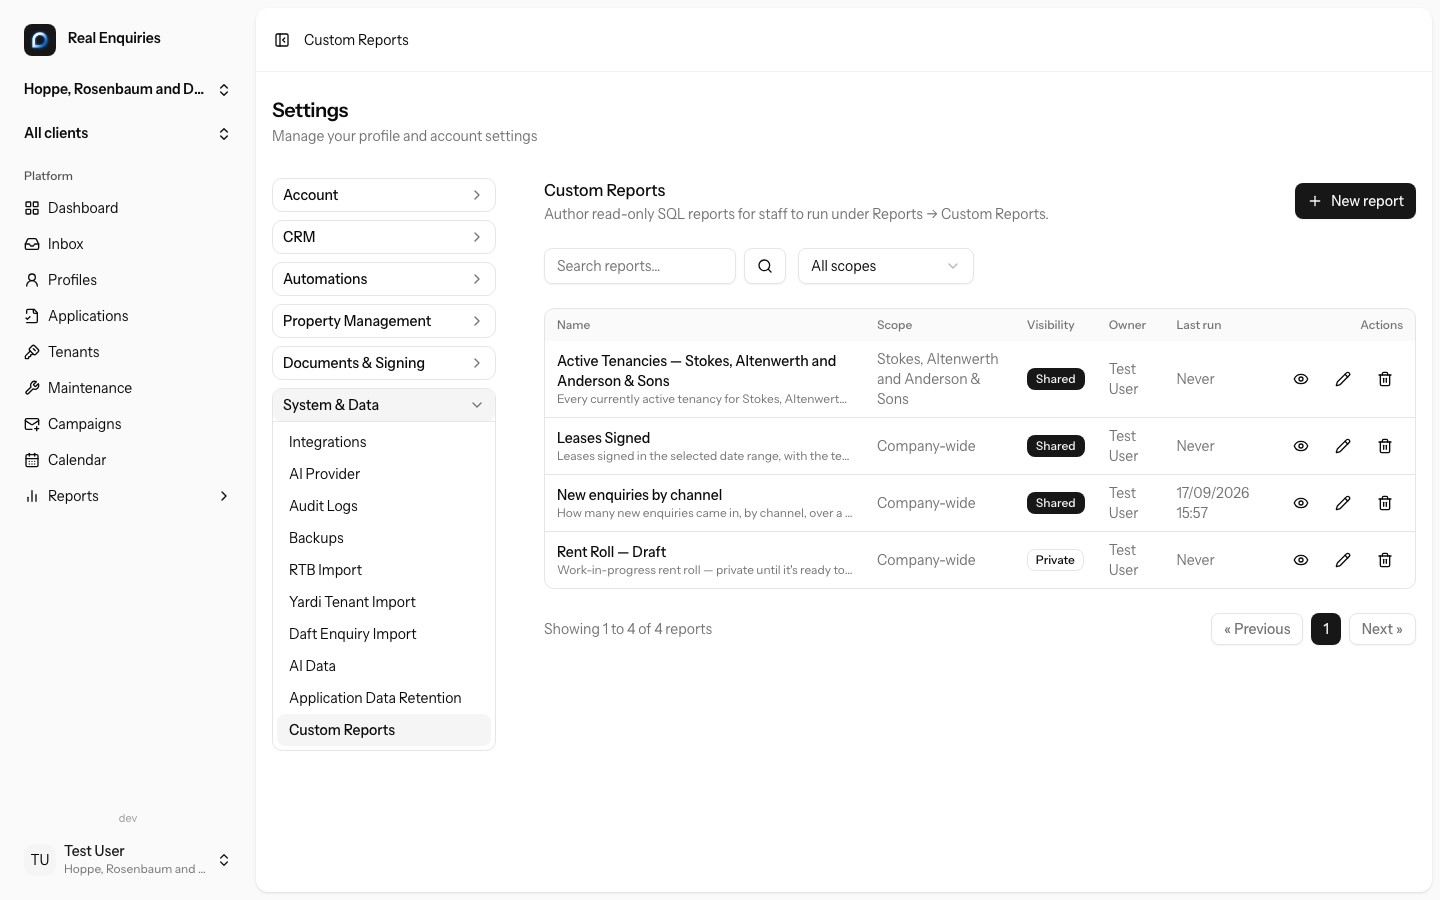
Task: Open Campaigns in the sidebar
Action: tap(128, 424)
